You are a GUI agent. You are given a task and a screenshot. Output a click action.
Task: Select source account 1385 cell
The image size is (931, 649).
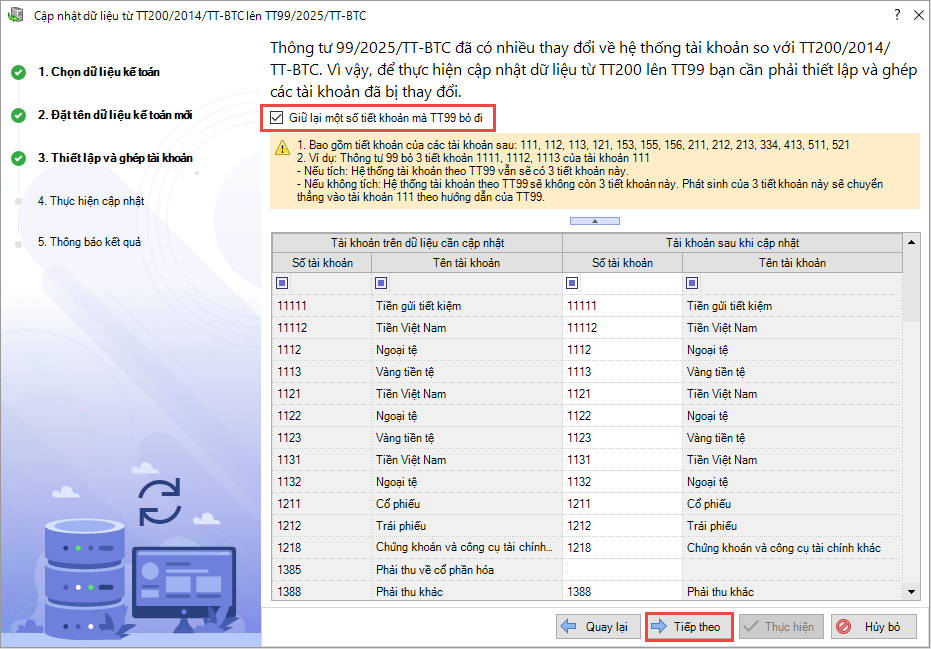[x=322, y=569]
